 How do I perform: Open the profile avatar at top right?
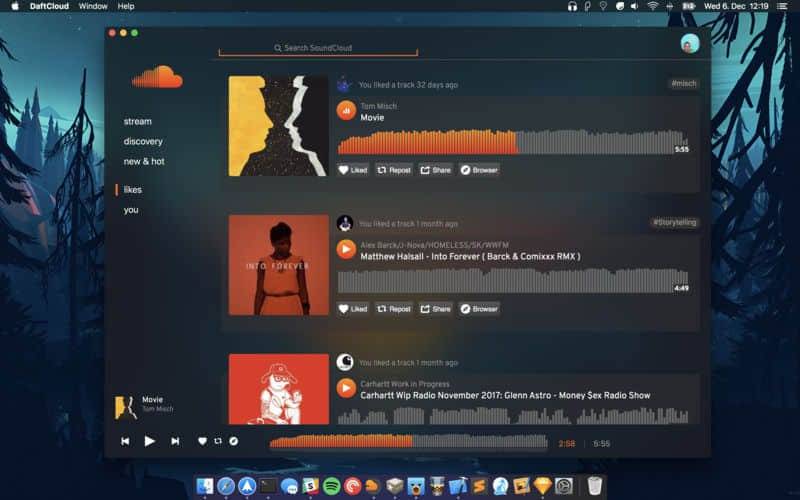pyautogui.click(x=690, y=44)
